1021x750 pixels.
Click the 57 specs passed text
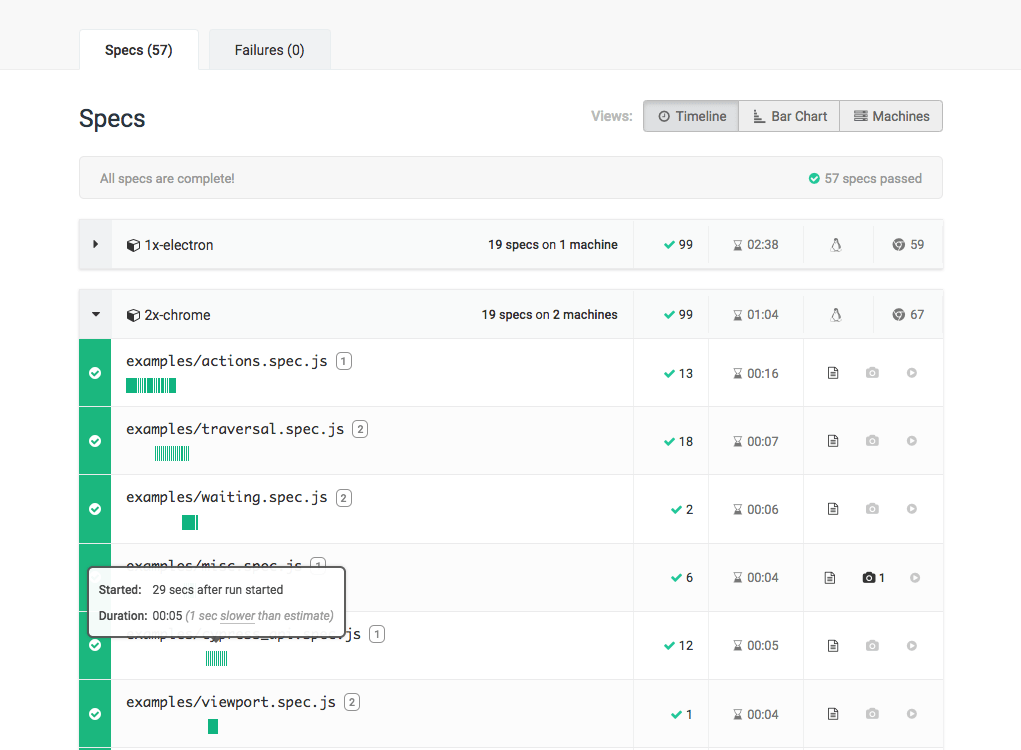coord(872,178)
